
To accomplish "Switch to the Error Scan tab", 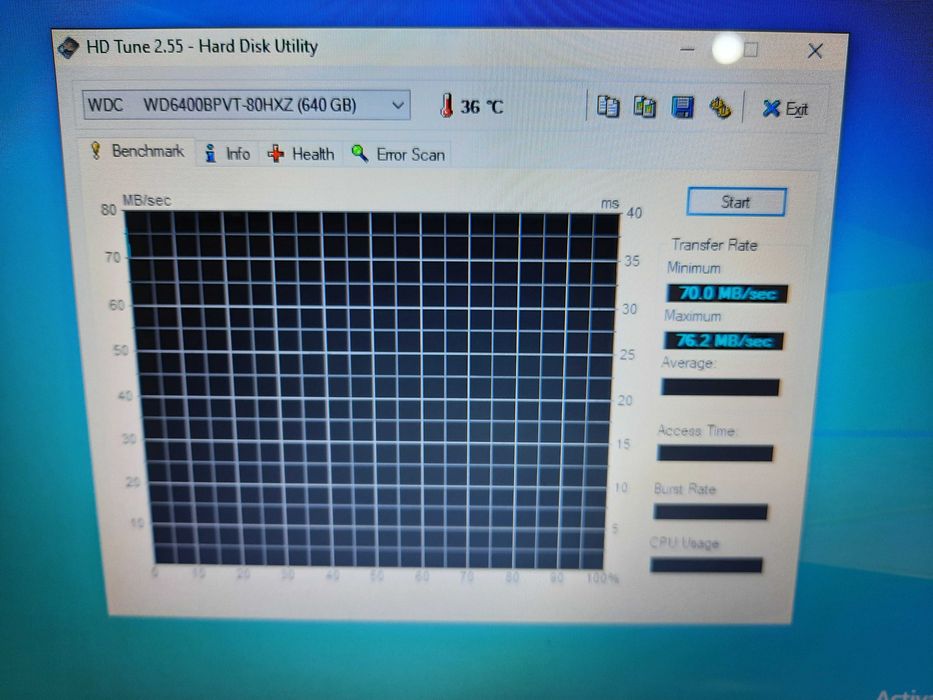I will coord(397,155).
